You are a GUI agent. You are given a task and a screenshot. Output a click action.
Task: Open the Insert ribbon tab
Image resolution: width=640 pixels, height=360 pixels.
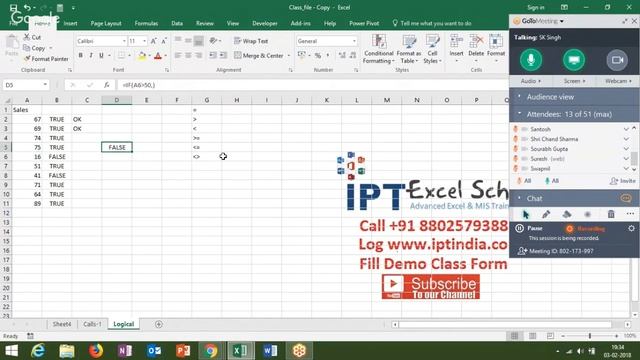tap(70, 23)
